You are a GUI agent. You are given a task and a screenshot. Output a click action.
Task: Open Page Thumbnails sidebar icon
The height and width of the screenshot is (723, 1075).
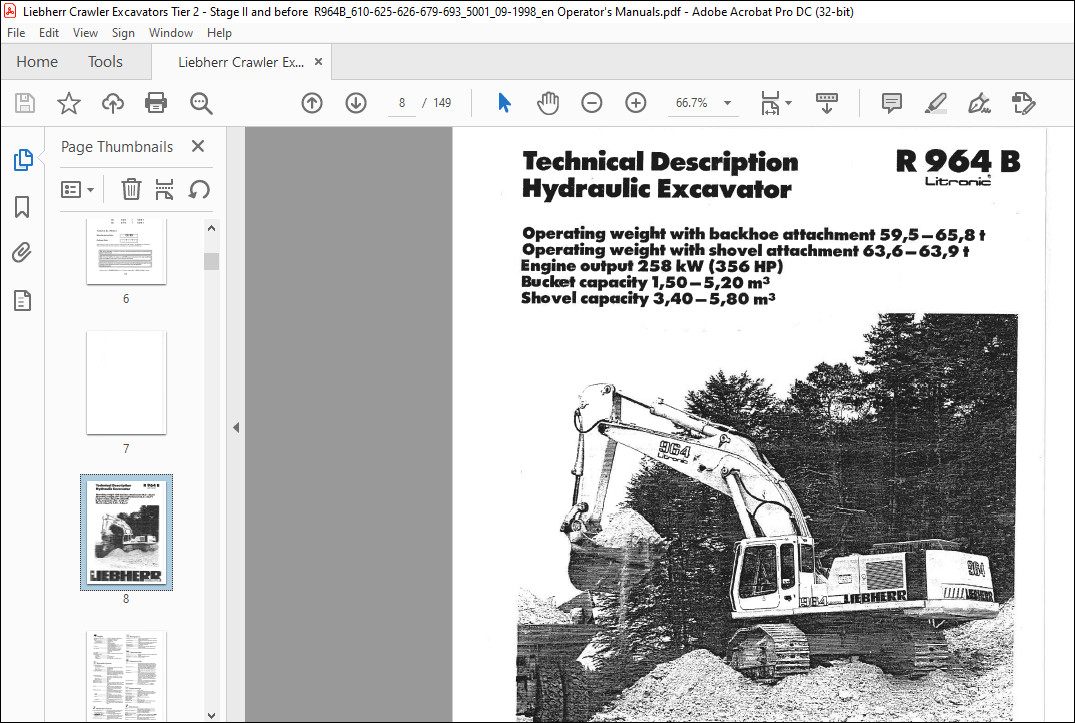click(23, 160)
